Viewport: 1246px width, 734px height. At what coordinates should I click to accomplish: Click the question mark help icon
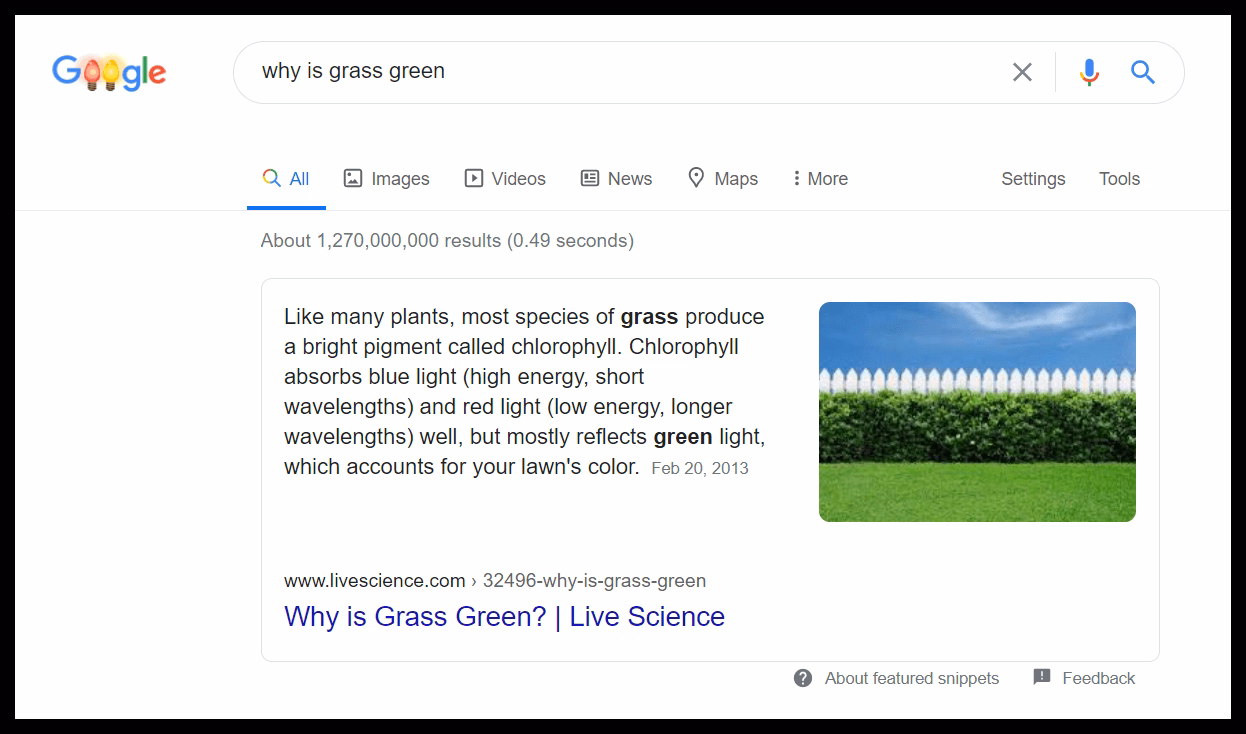tap(802, 678)
